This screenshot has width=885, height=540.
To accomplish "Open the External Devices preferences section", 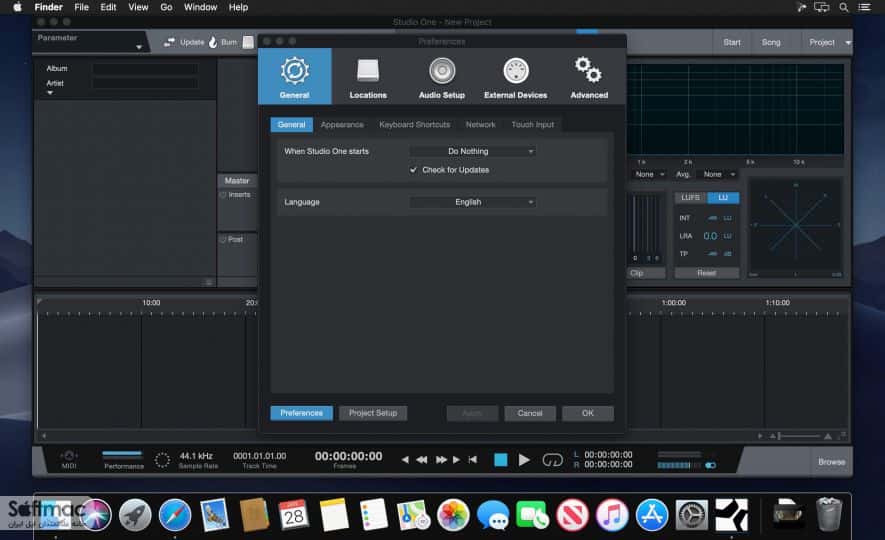I will click(x=515, y=77).
